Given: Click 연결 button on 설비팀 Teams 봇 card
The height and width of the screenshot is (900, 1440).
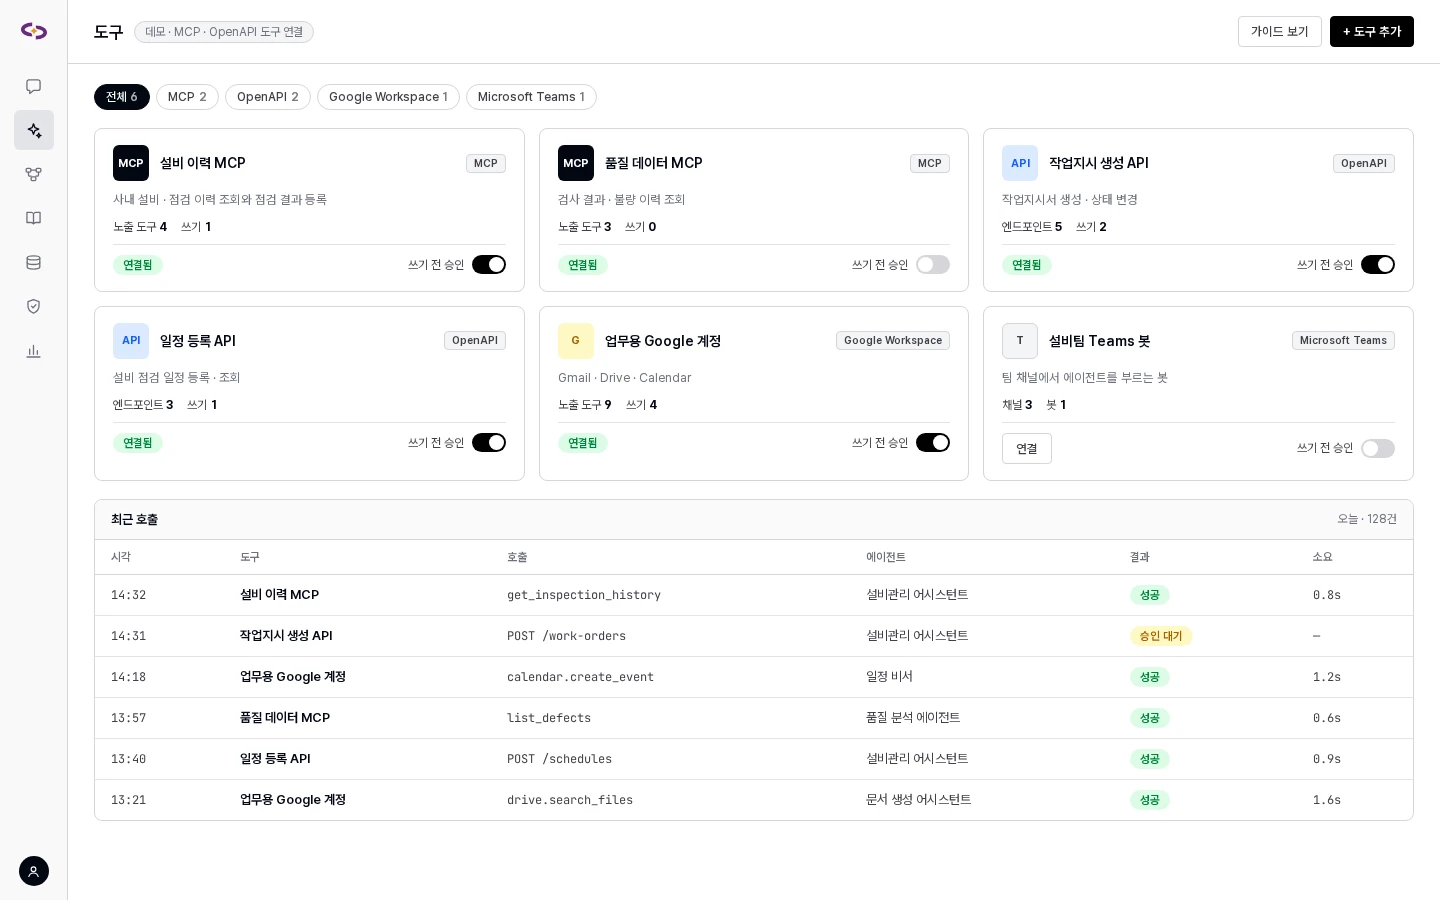Looking at the screenshot, I should tap(1027, 449).
